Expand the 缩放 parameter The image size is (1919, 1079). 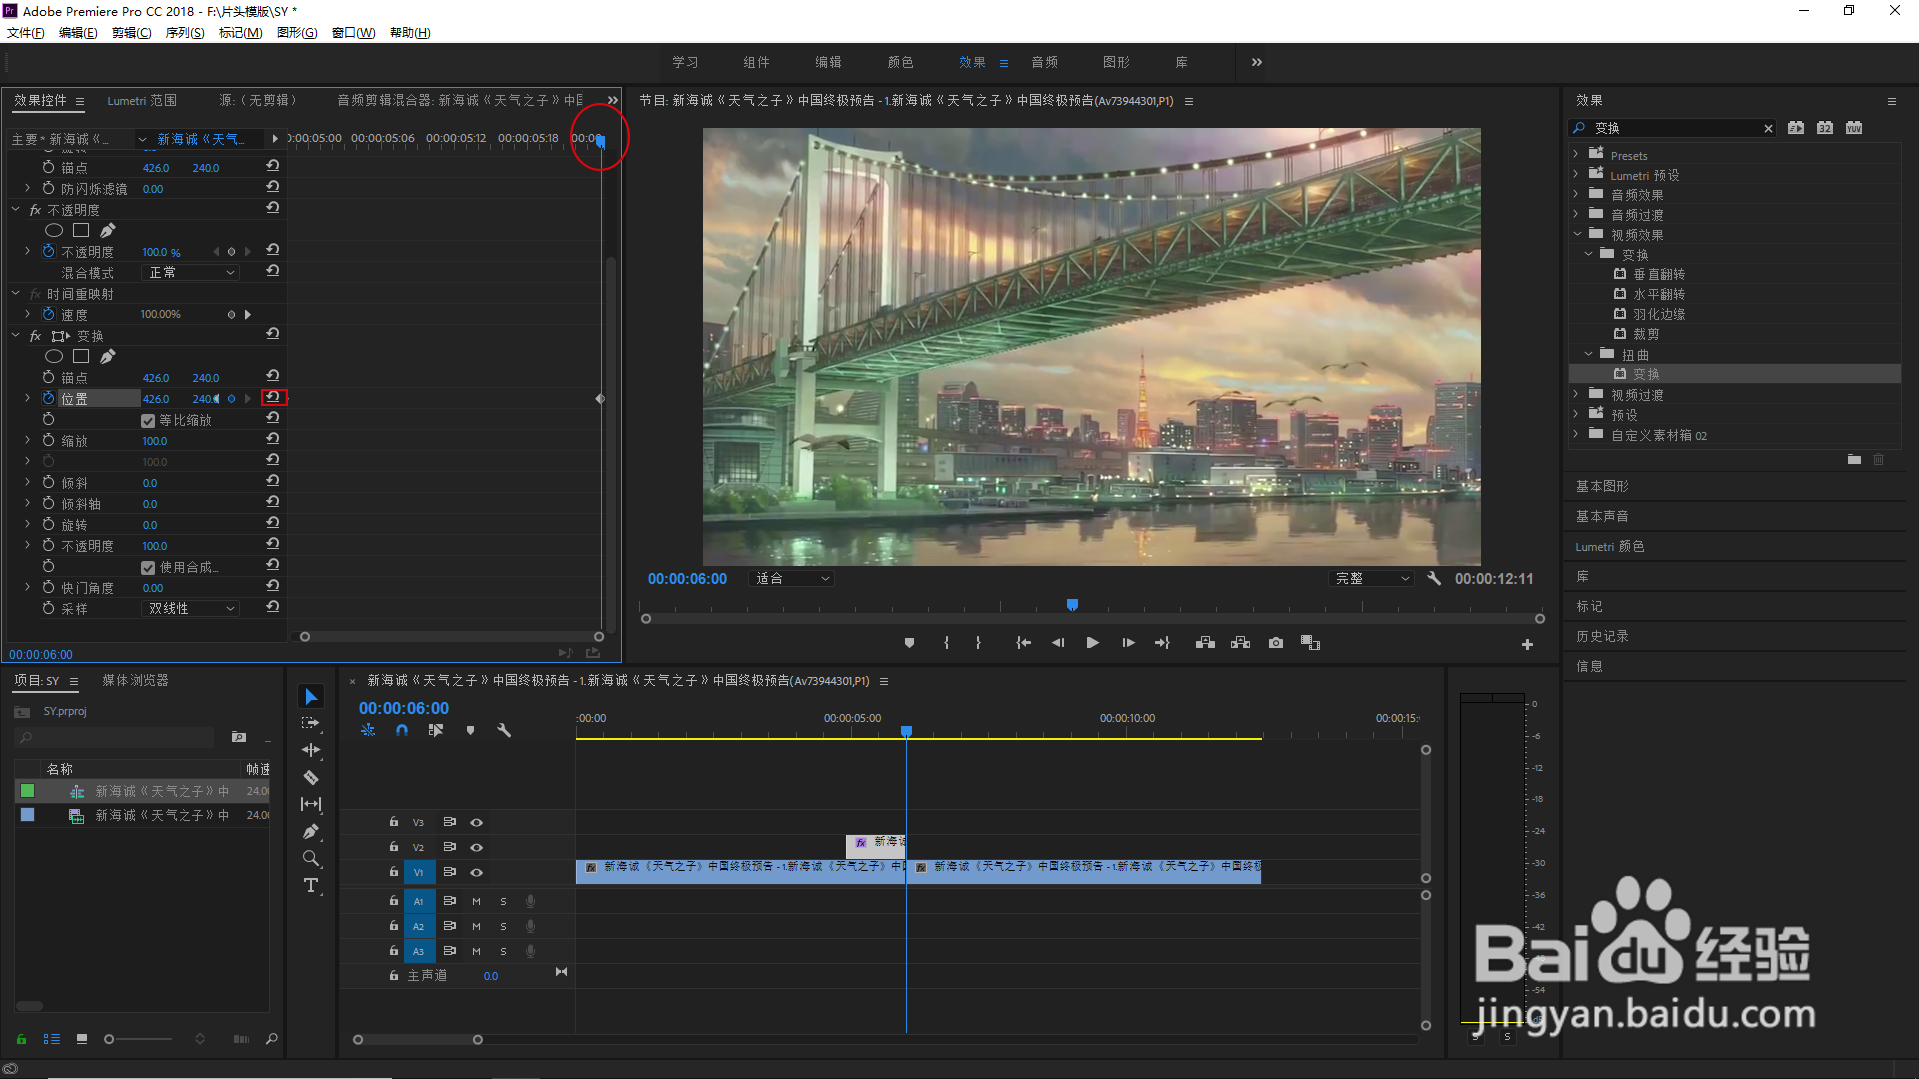pyautogui.click(x=27, y=440)
